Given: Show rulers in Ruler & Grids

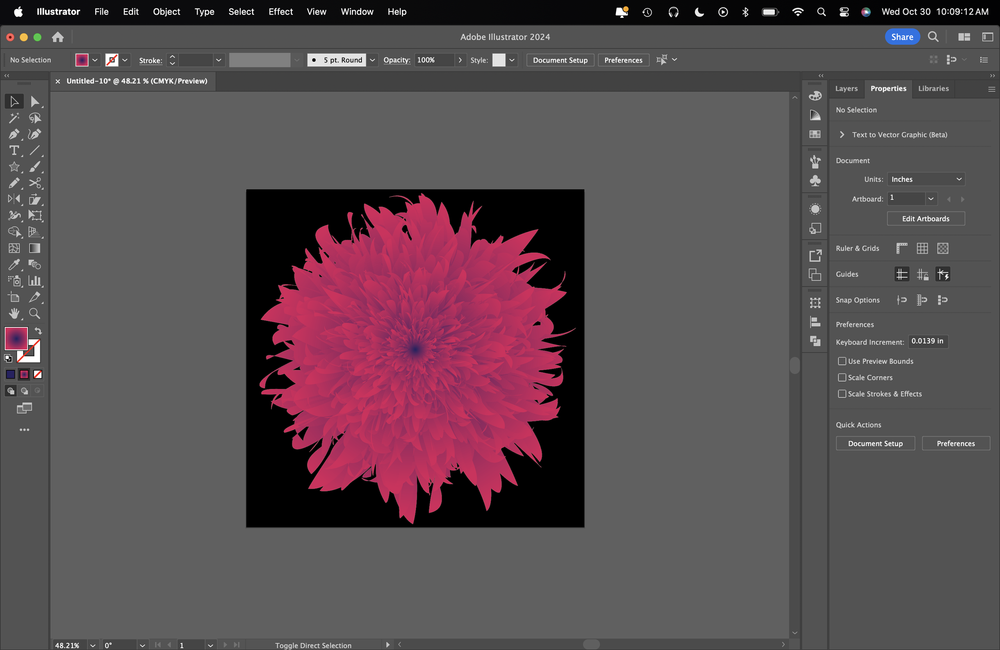Looking at the screenshot, I should [x=902, y=249].
